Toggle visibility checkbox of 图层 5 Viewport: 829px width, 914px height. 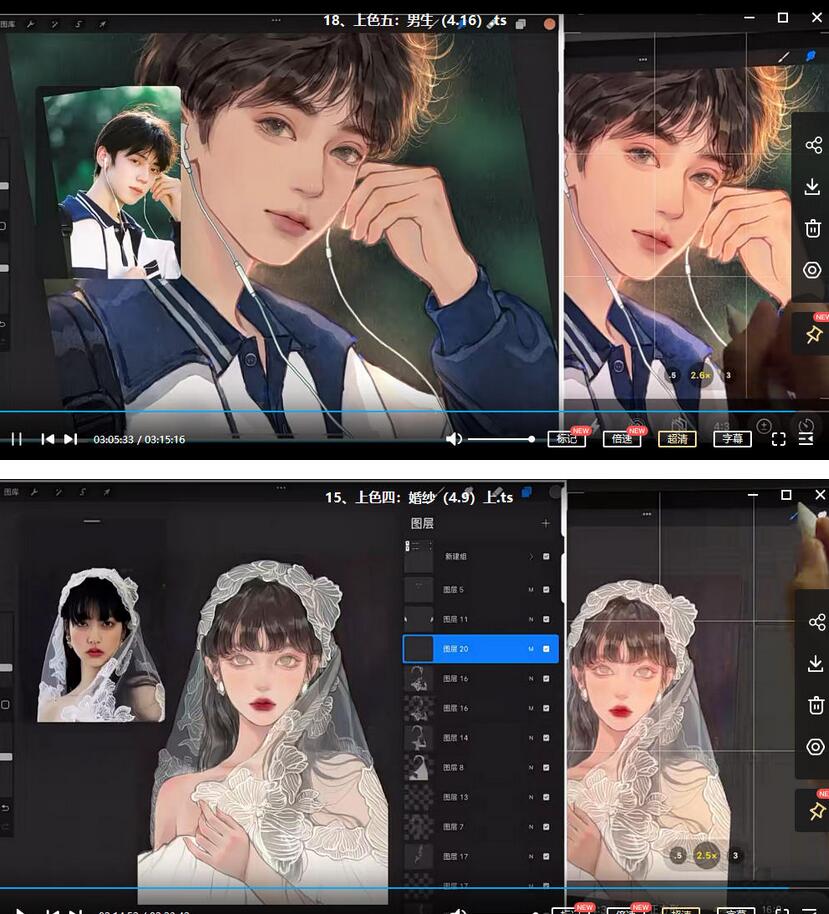coord(546,589)
